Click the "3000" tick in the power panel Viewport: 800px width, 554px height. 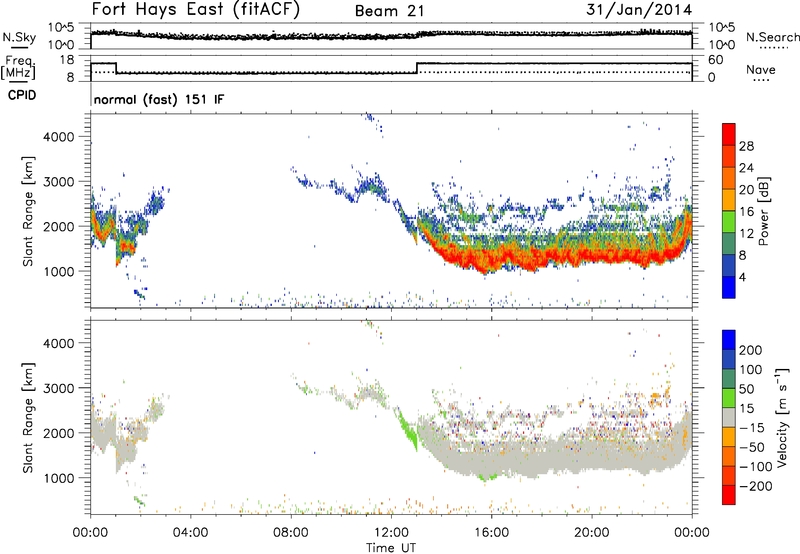(59, 182)
